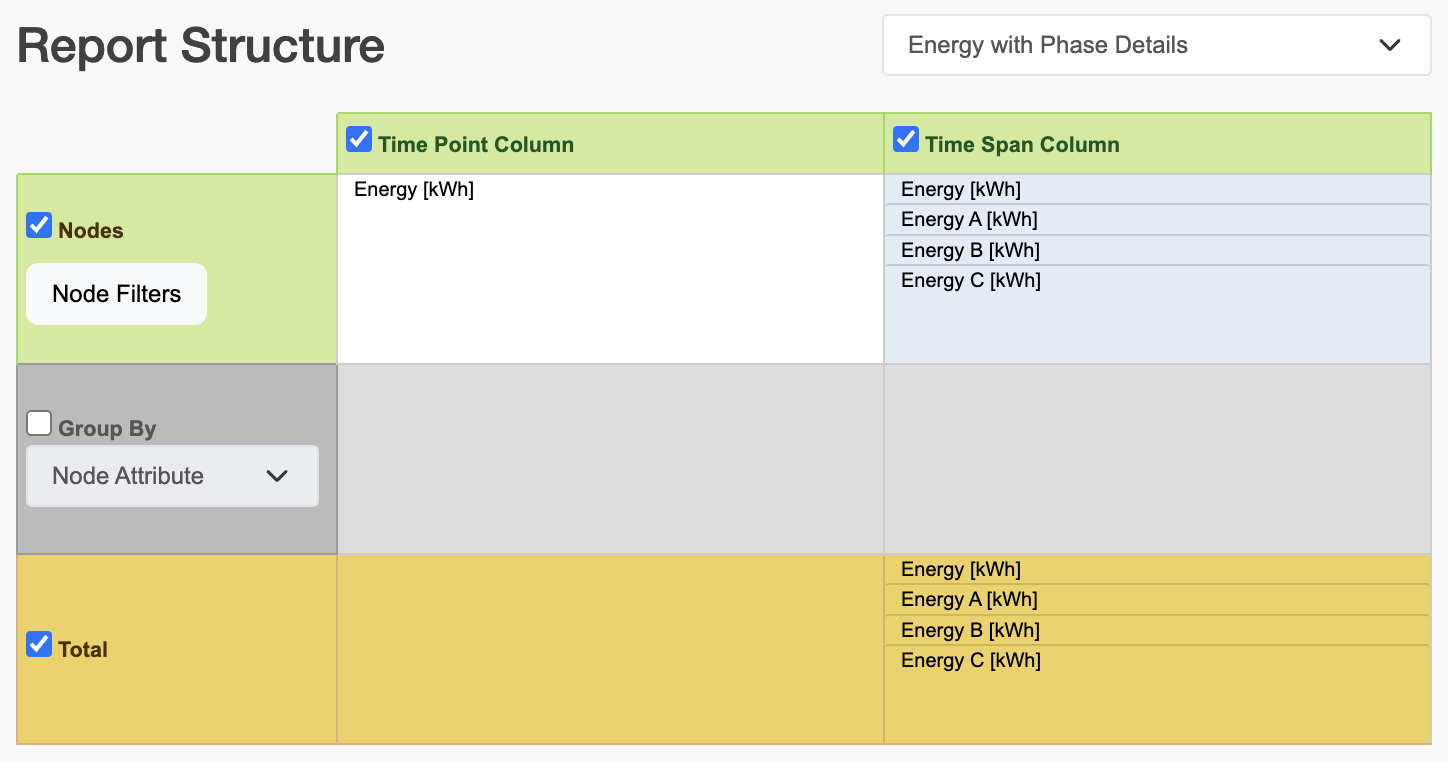The image size is (1448, 762).
Task: Uncheck the Time Point Column checkbox
Action: [359, 140]
